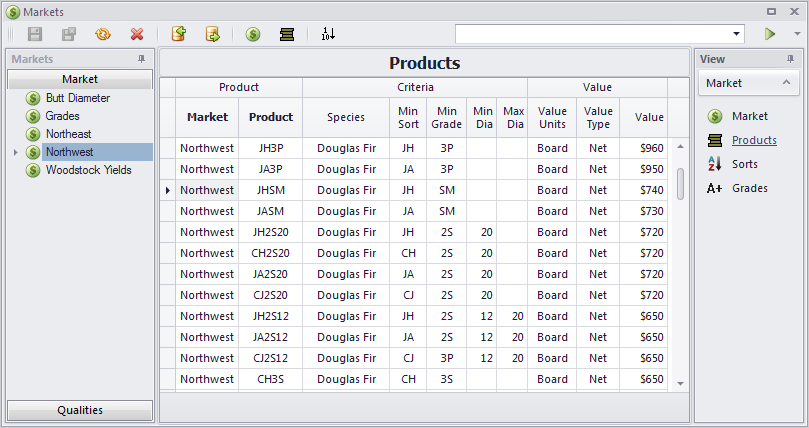
Task: Select the CH2S20 product cell
Action: (271, 253)
